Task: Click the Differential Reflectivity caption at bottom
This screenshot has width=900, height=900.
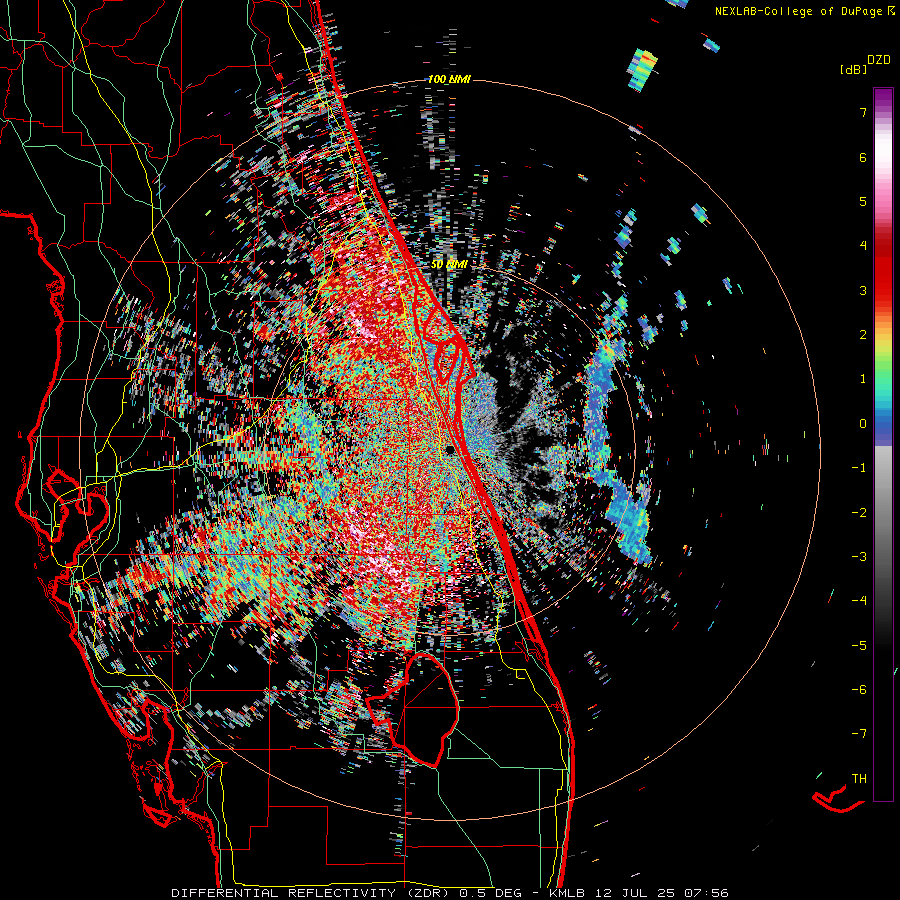Action: tap(450, 893)
